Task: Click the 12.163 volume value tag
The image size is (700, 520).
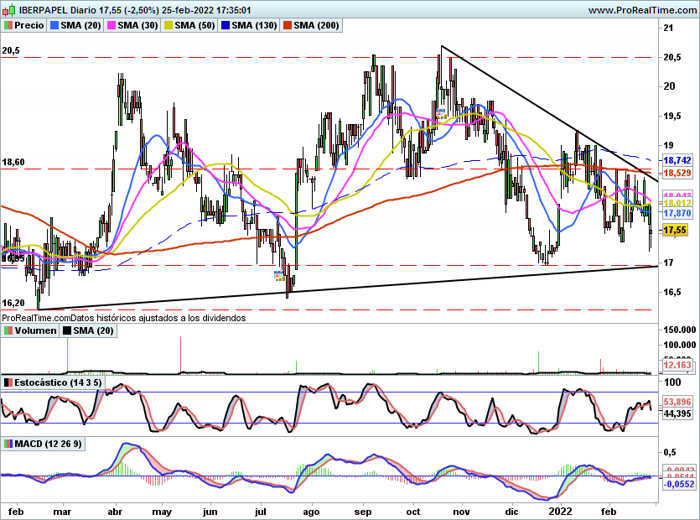Action: click(x=677, y=365)
